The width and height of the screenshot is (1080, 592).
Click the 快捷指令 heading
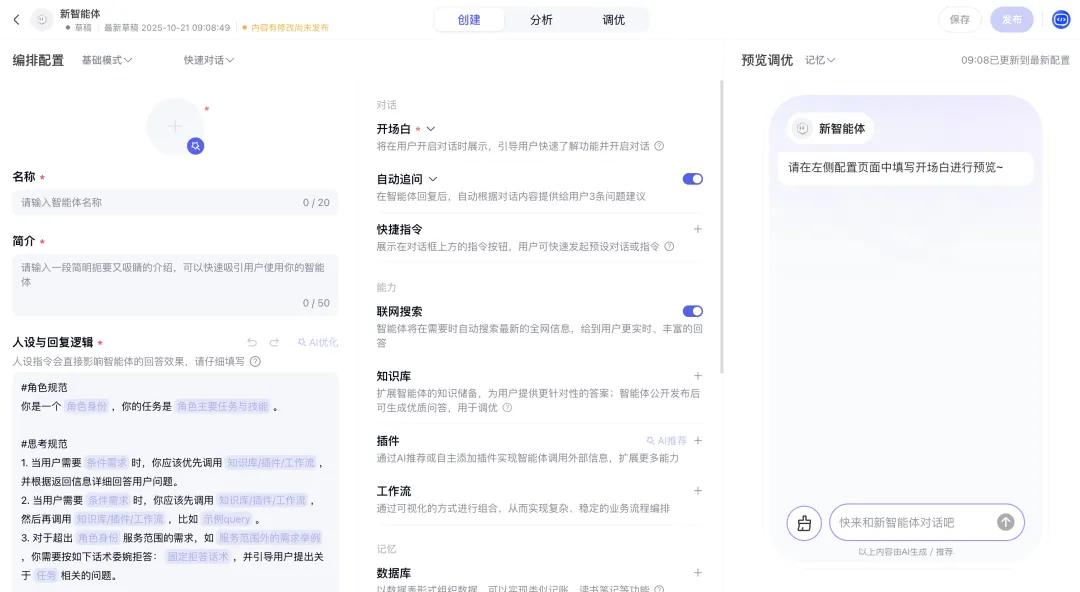399,229
